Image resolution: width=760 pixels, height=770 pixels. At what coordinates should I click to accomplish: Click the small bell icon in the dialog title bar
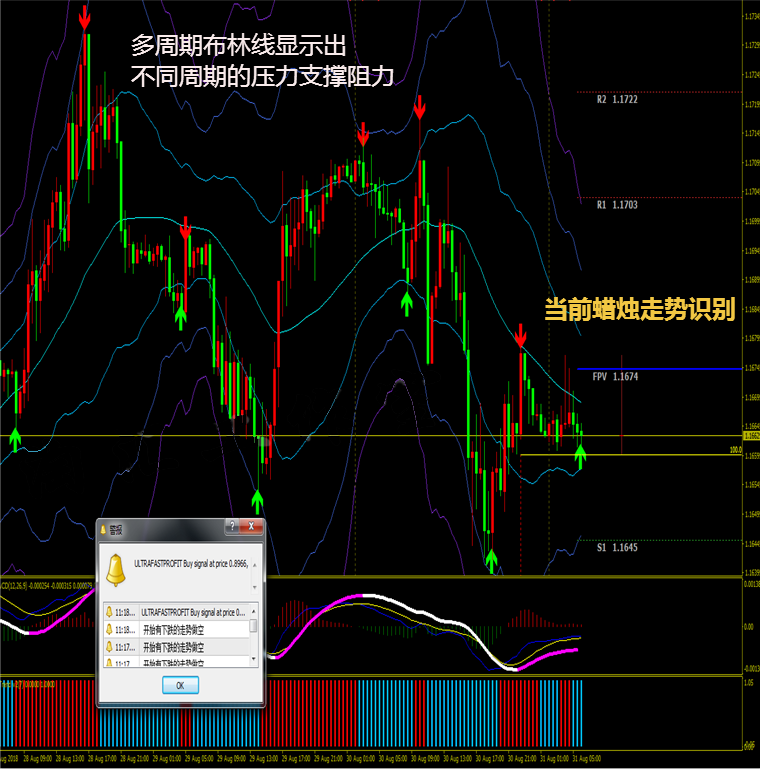pyautogui.click(x=103, y=529)
